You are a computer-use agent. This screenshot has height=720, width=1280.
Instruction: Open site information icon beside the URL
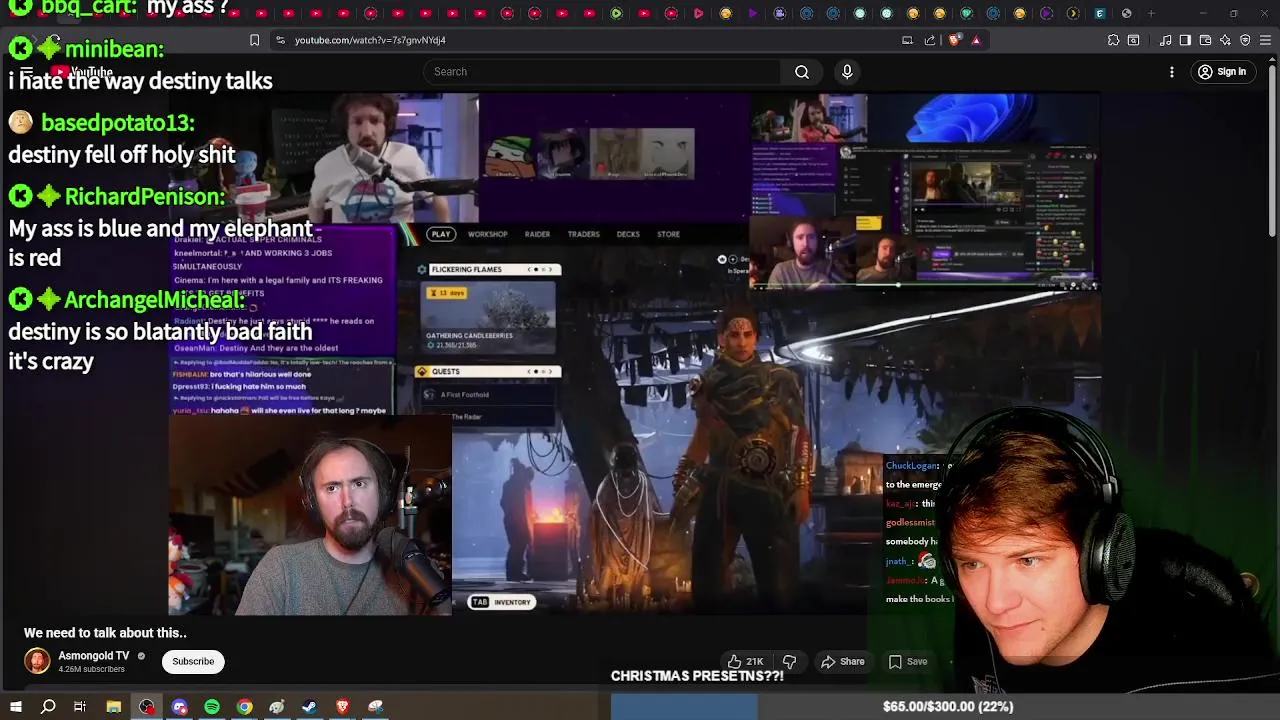tap(280, 40)
